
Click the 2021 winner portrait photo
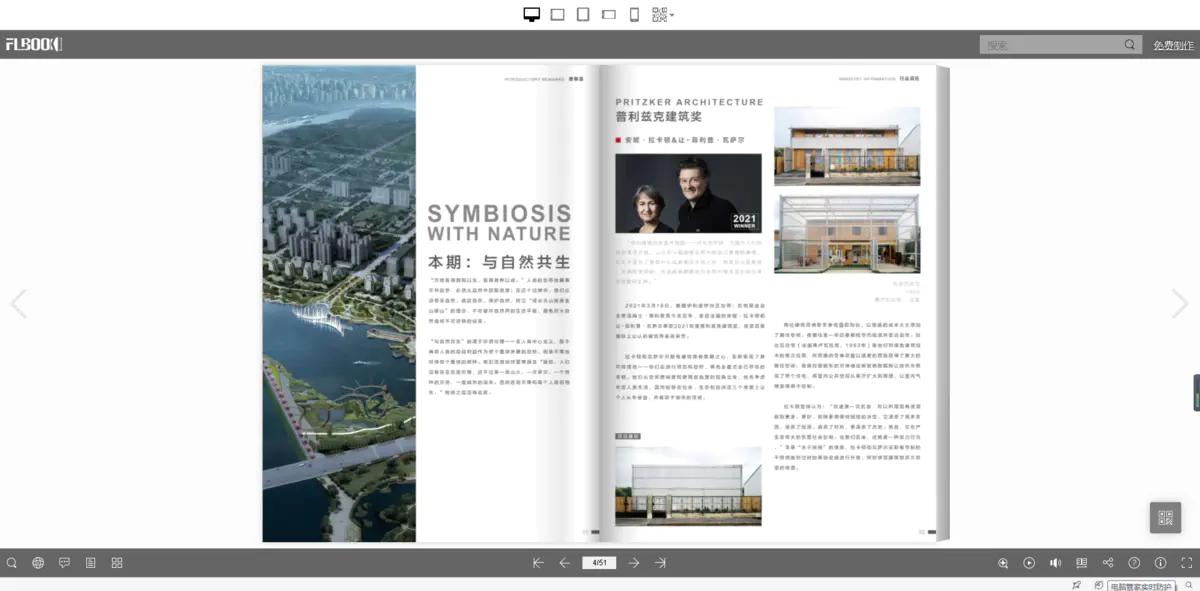(x=688, y=193)
